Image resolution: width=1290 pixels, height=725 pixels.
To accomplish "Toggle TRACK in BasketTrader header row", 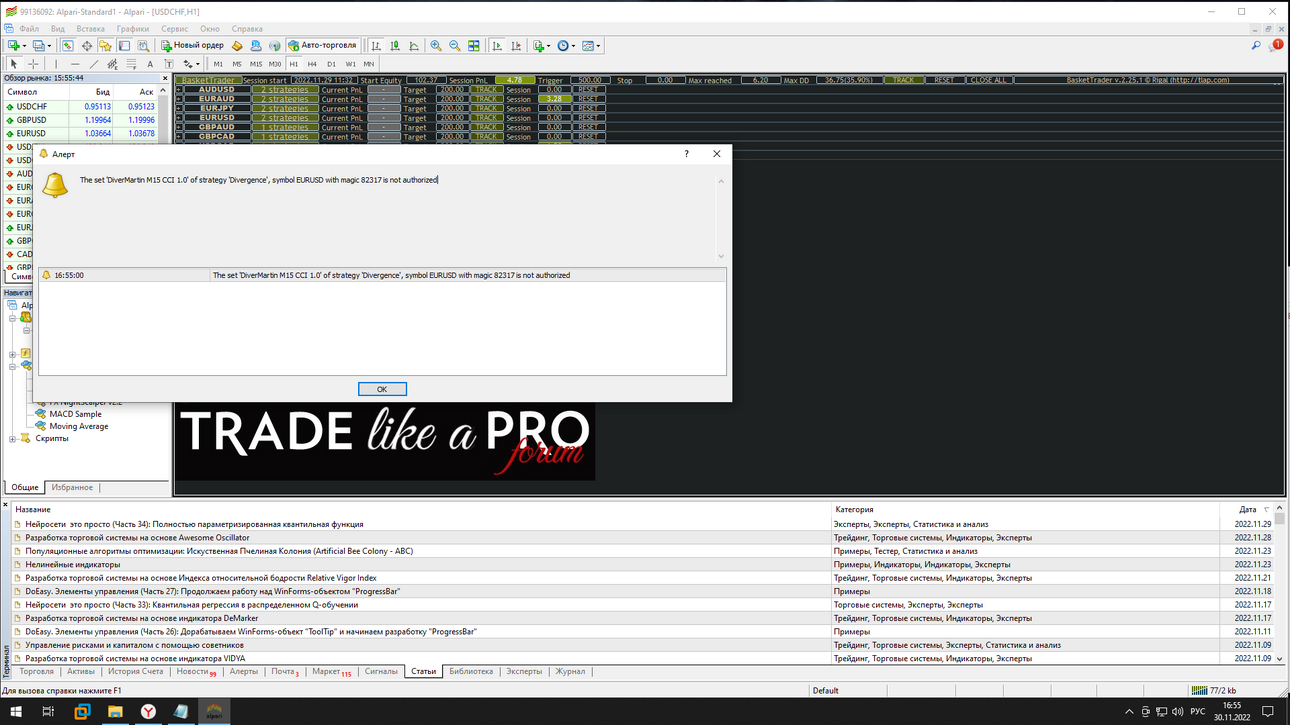I will pyautogui.click(x=903, y=80).
